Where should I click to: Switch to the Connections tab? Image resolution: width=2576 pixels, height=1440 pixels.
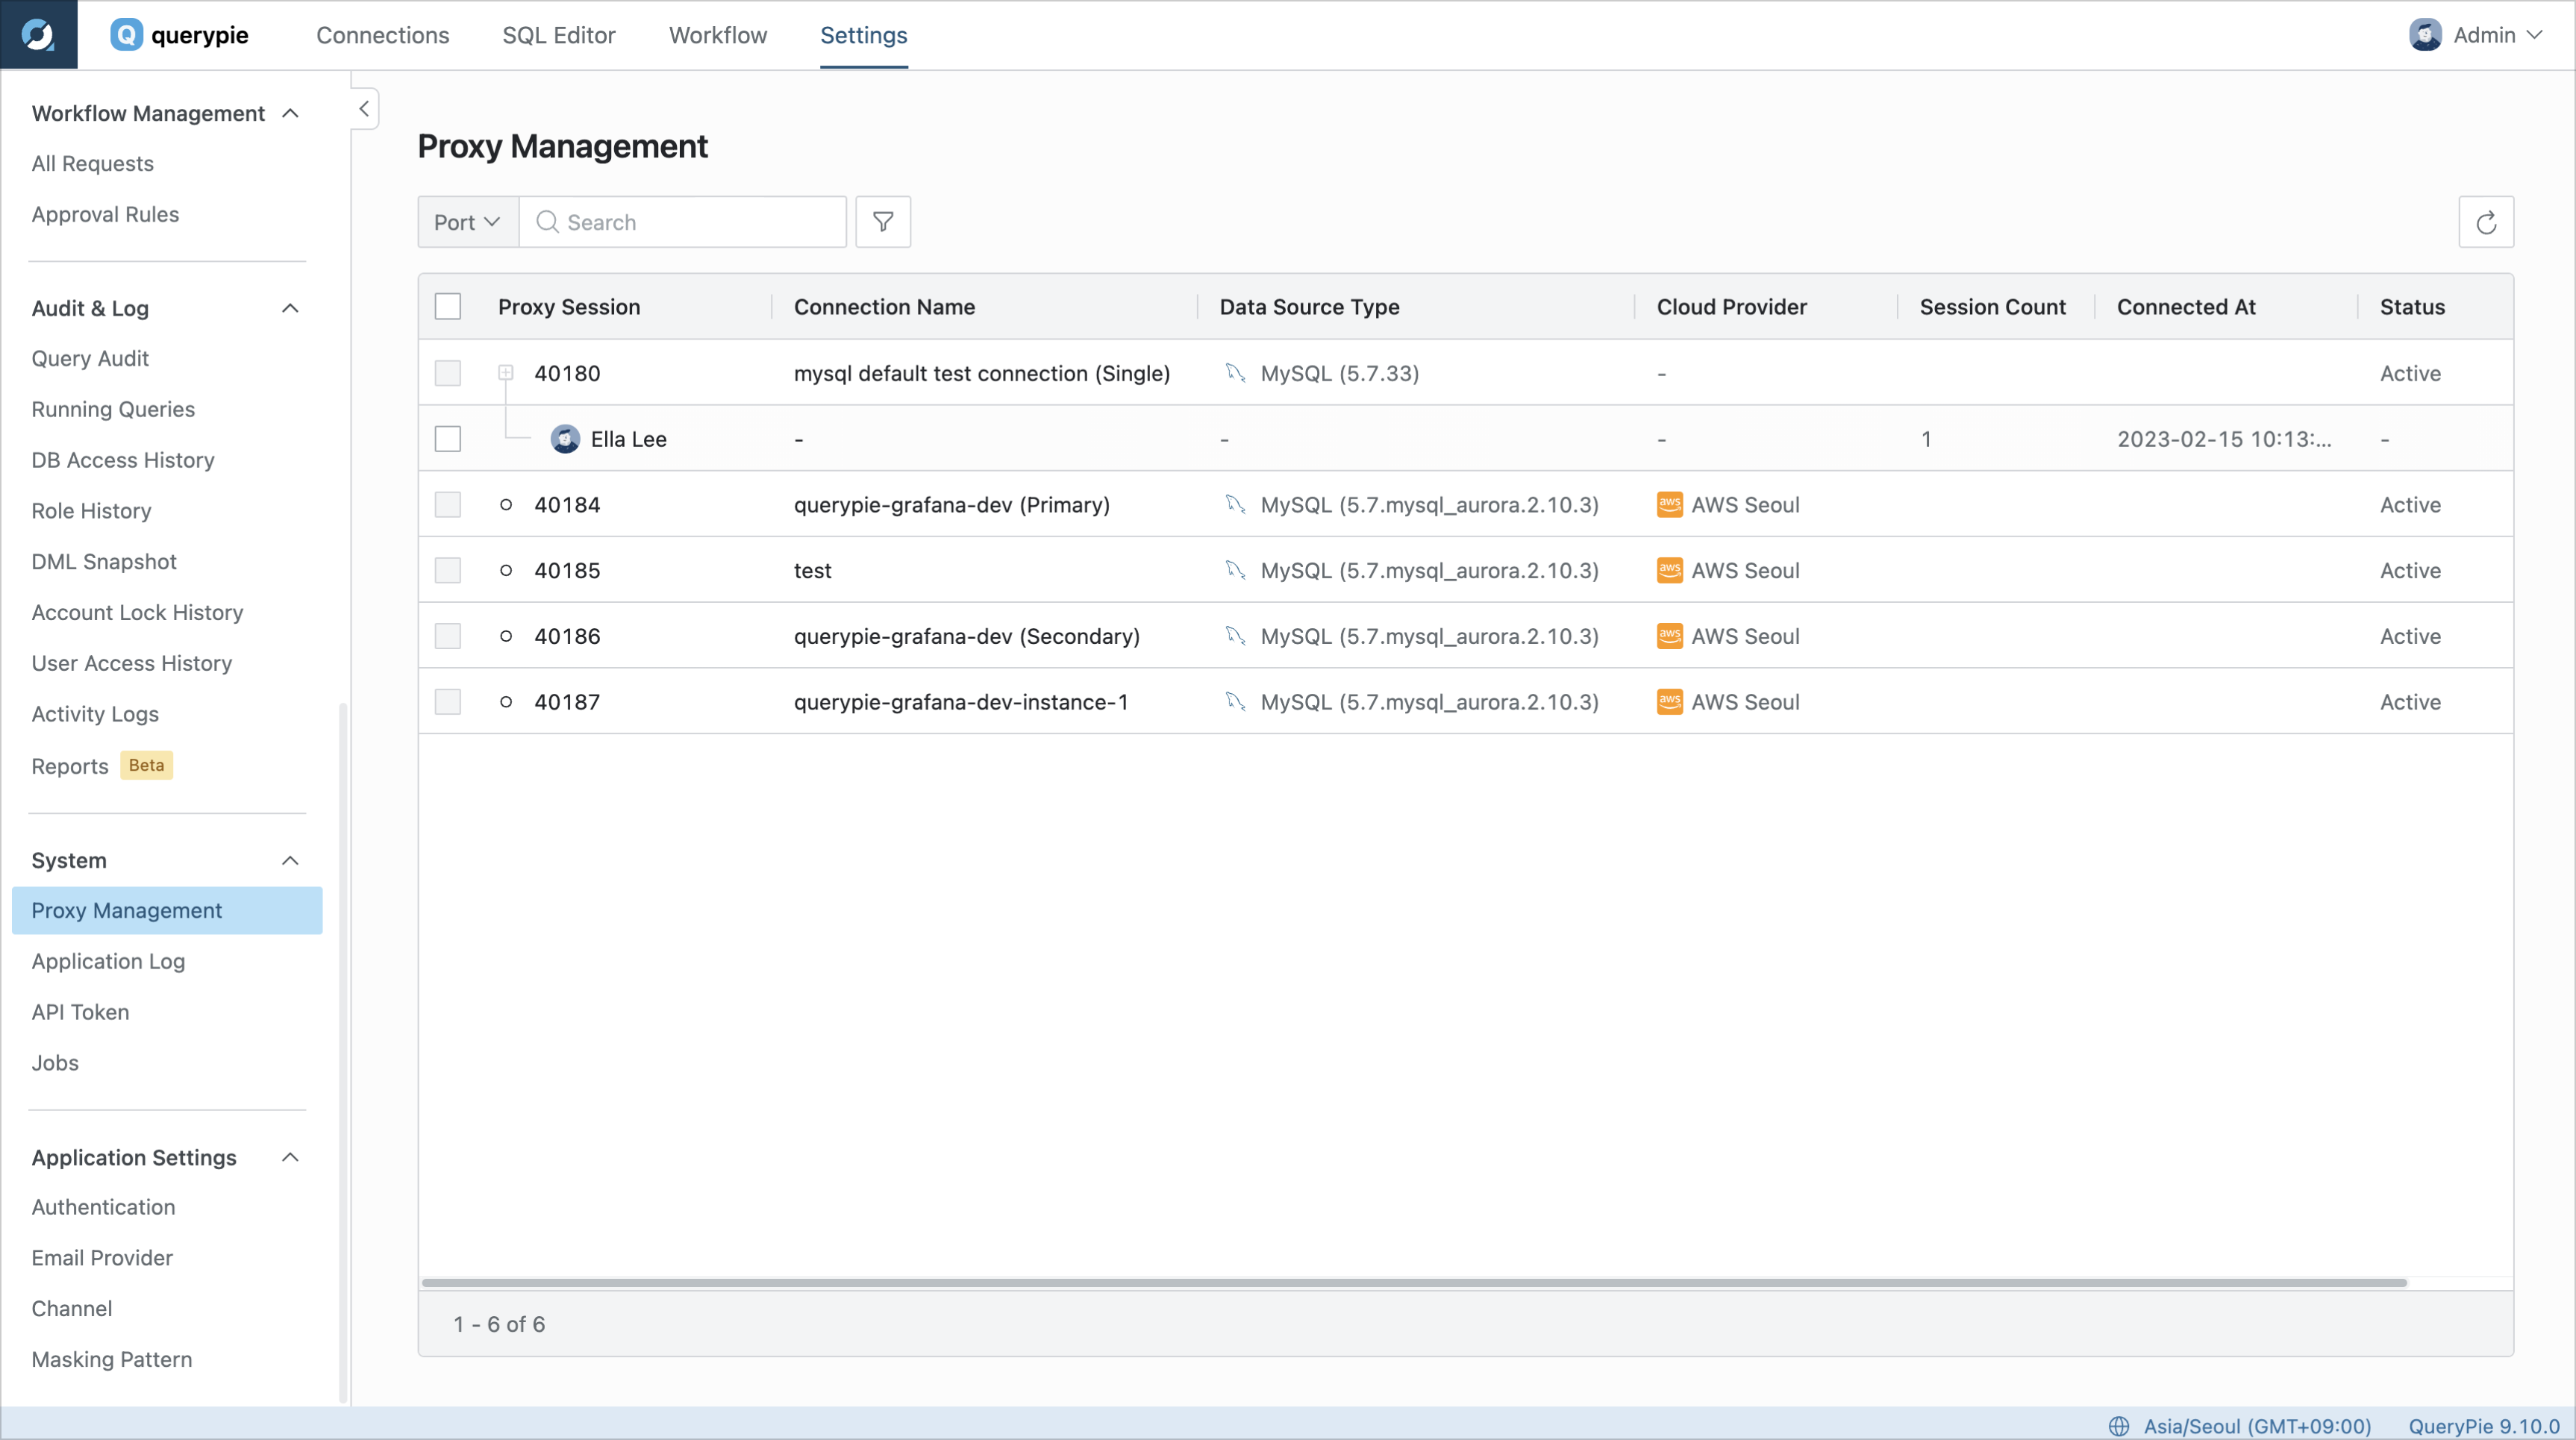[383, 35]
